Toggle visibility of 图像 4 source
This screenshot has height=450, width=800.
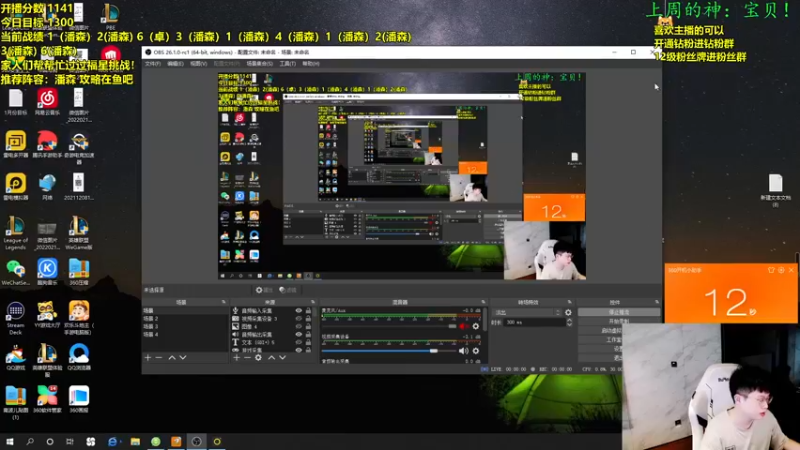[298, 326]
